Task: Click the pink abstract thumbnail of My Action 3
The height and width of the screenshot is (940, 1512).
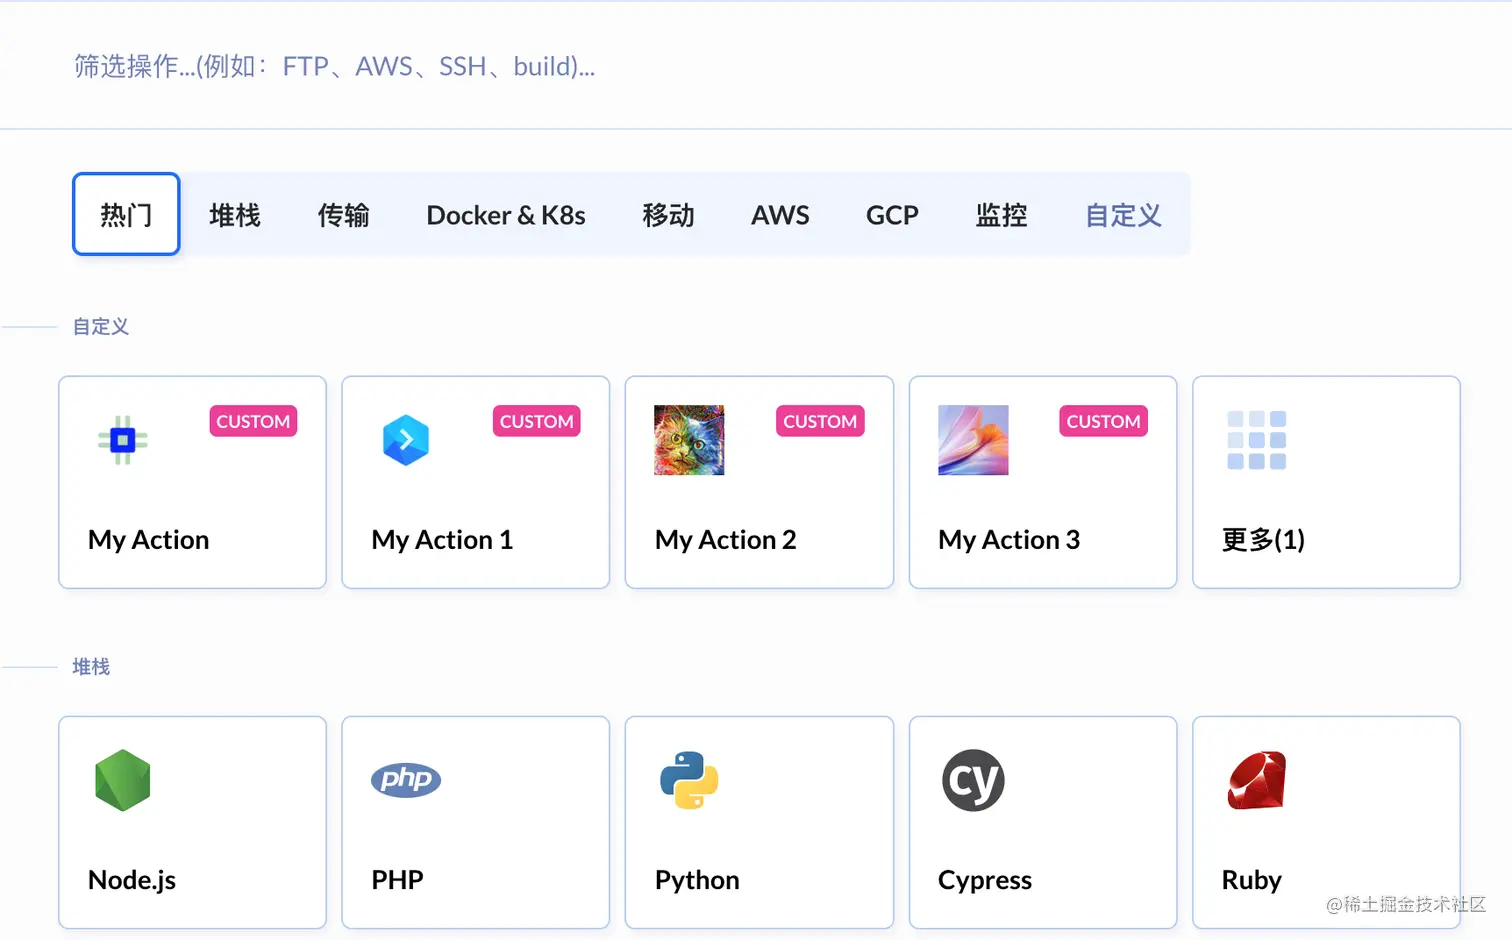Action: pos(973,440)
